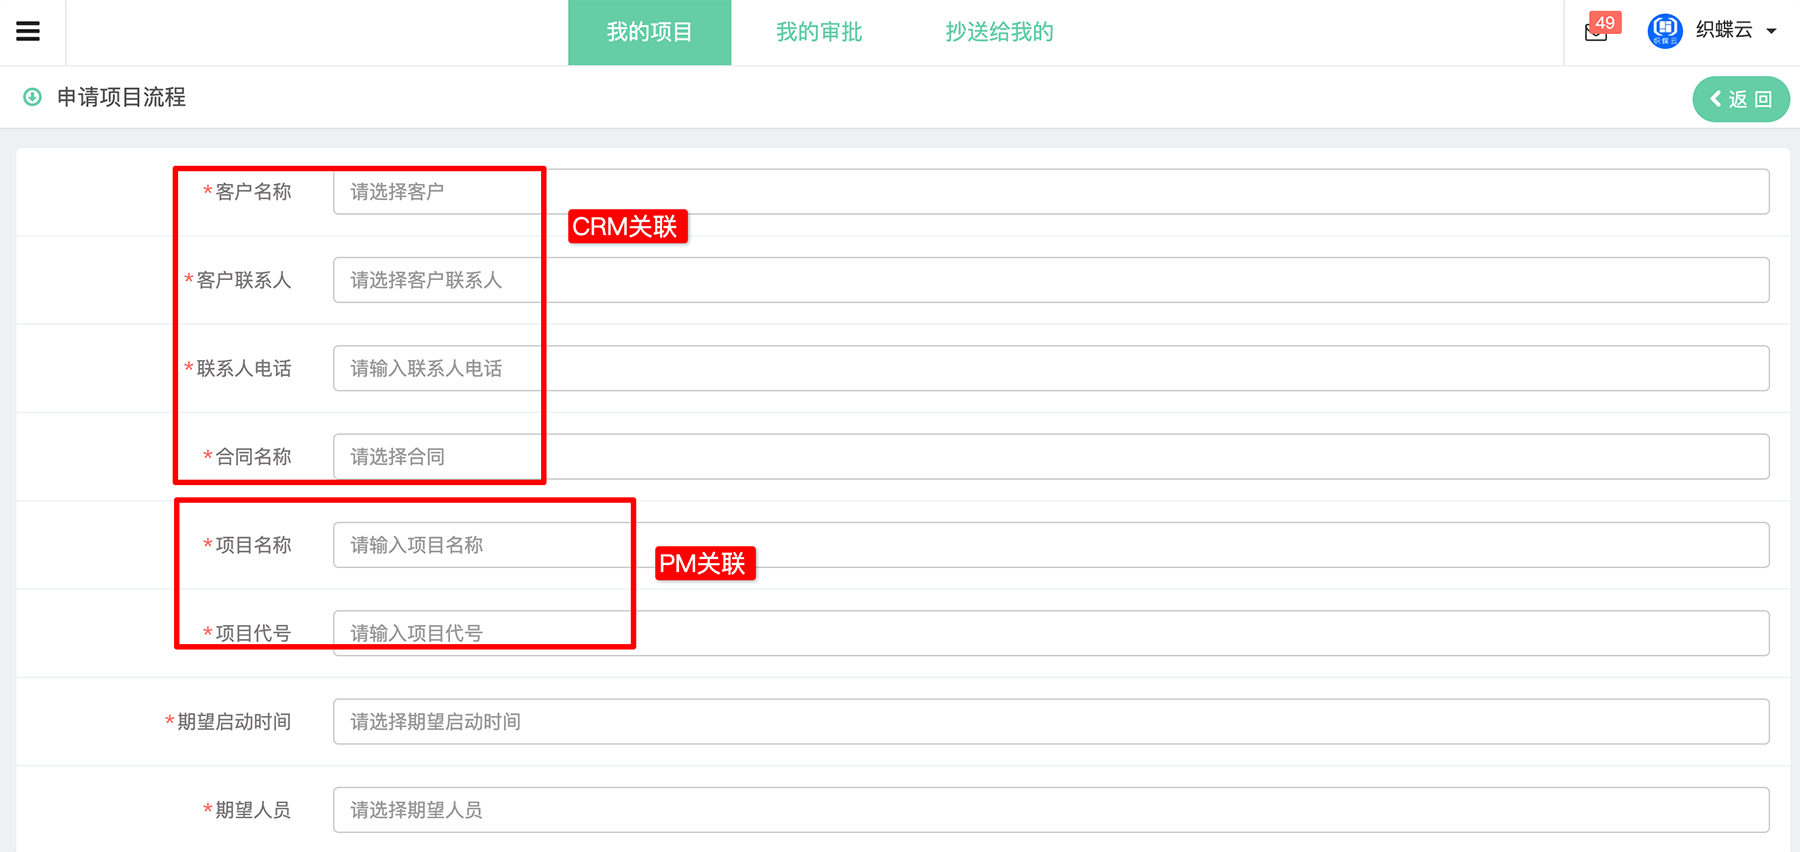
Task: Switch to 抄送给我的 tab
Action: tap(999, 33)
